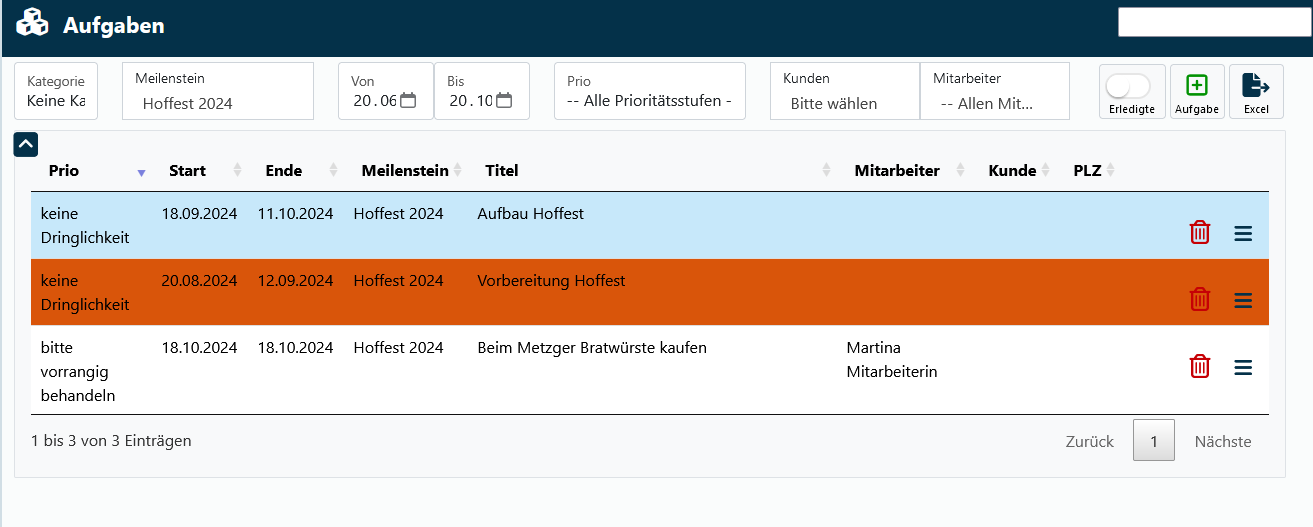The width and height of the screenshot is (1313, 527).
Task: Delete the Vorbereitung Hoffest task
Action: (1199, 299)
